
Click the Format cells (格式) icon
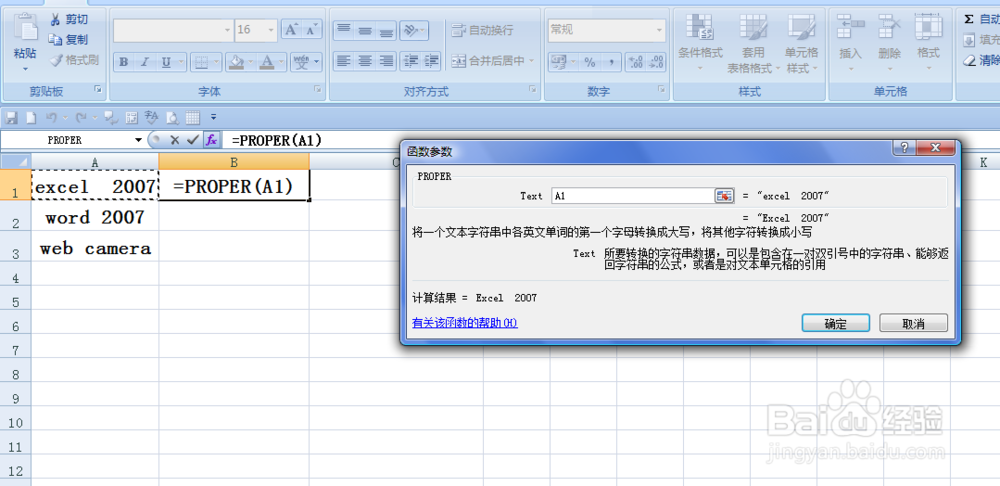928,27
